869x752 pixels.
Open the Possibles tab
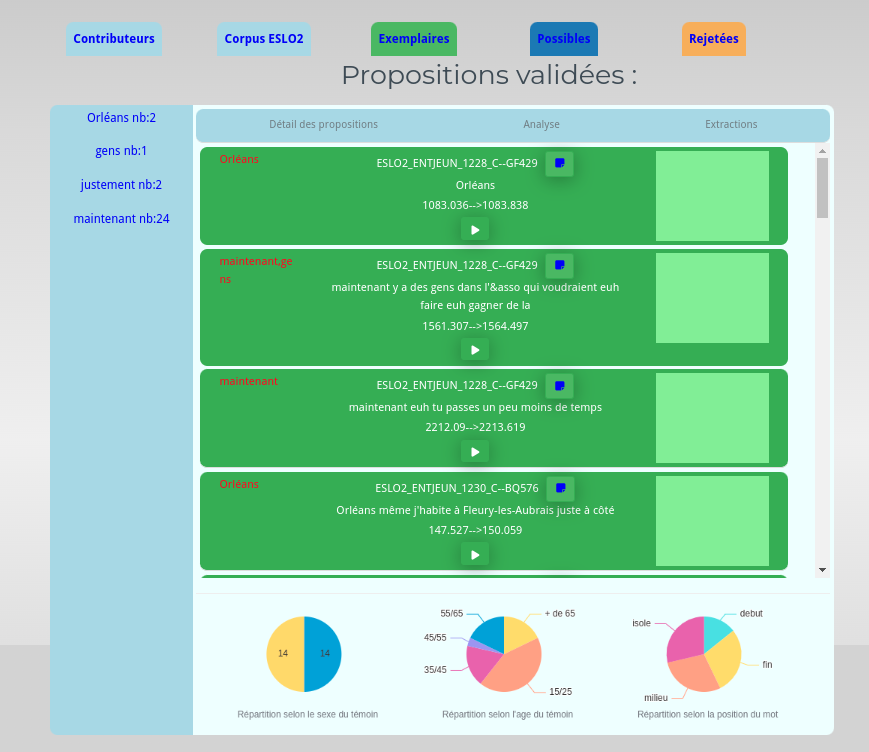(x=564, y=39)
